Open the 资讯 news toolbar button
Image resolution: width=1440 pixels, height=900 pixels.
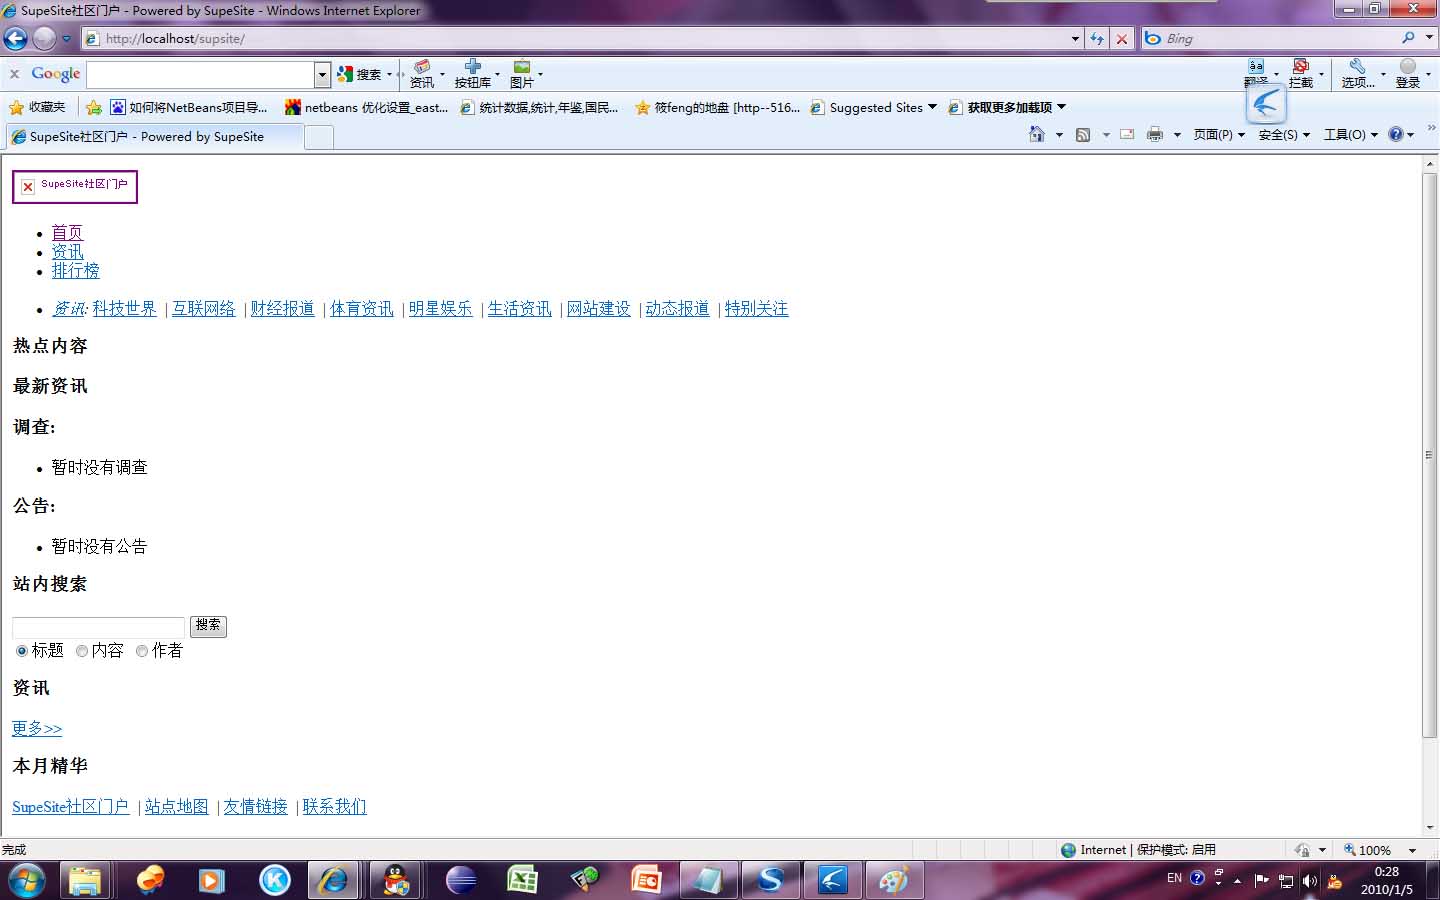point(422,74)
